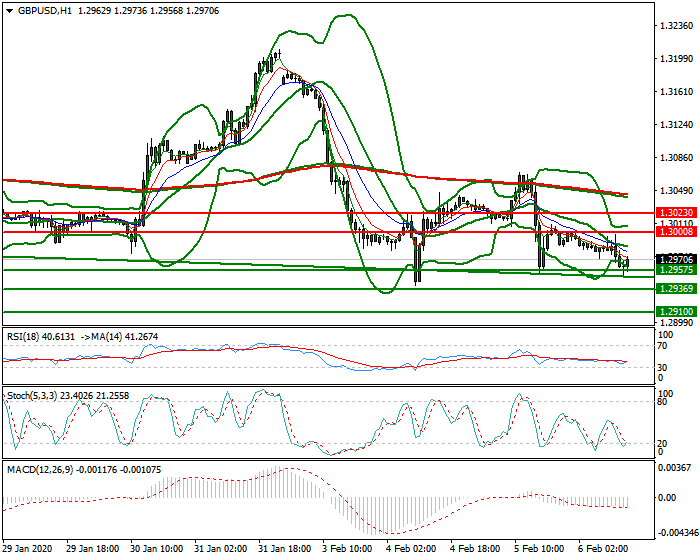Select the 30 Jan 10:00 time label

[x=157, y=548]
